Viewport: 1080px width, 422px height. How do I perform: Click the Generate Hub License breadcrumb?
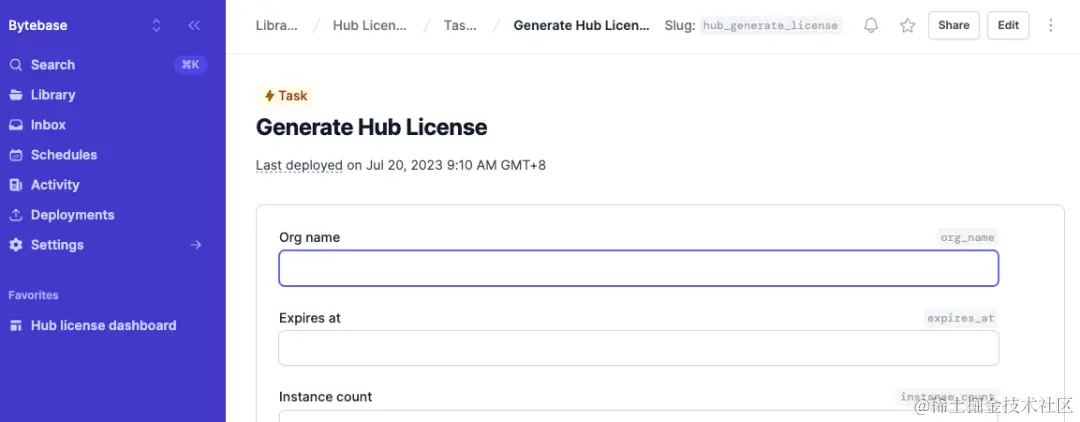(581, 25)
